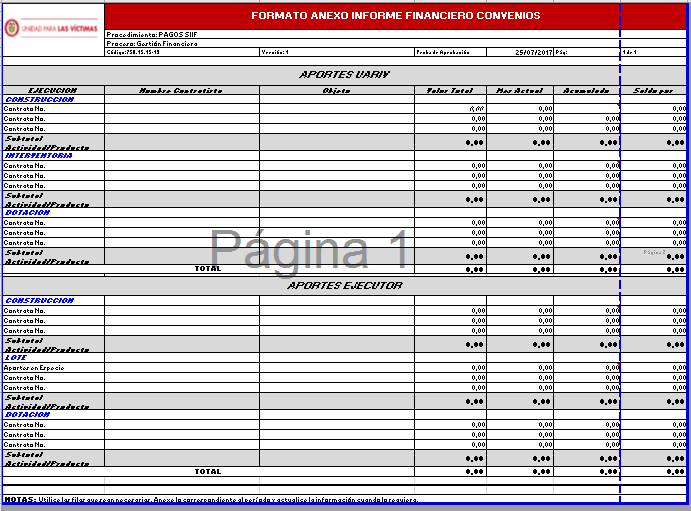Select the Fecha de Aprobación label cell
The image size is (691, 511).
click(x=450, y=52)
